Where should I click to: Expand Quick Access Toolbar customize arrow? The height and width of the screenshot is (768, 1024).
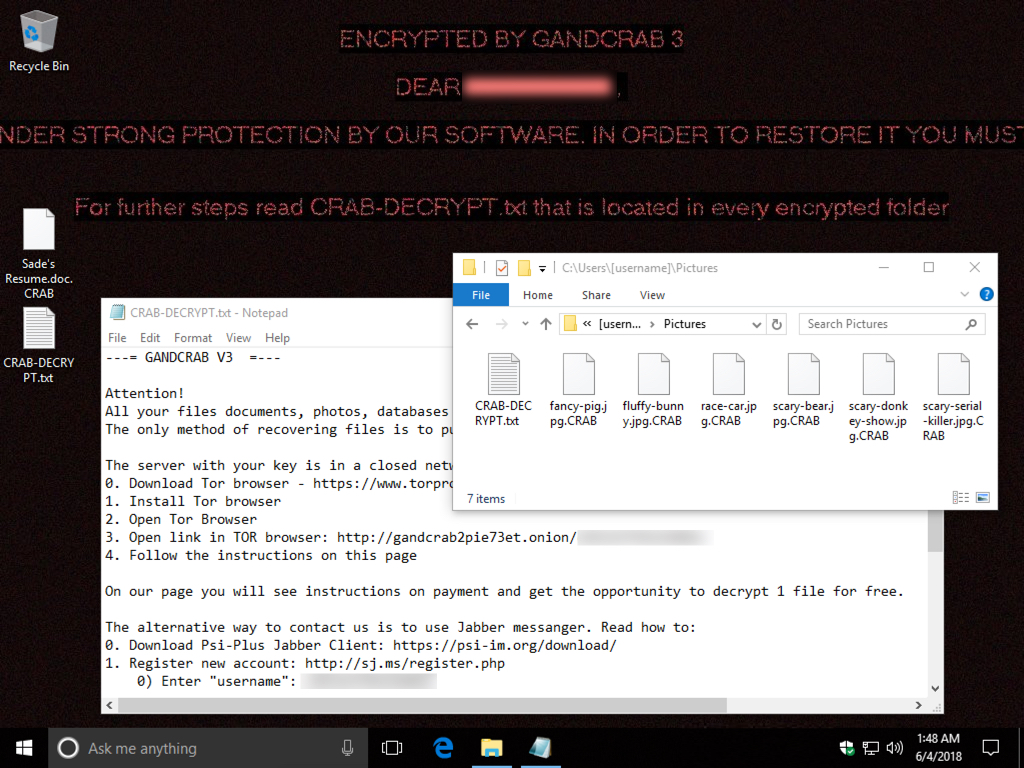(542, 268)
